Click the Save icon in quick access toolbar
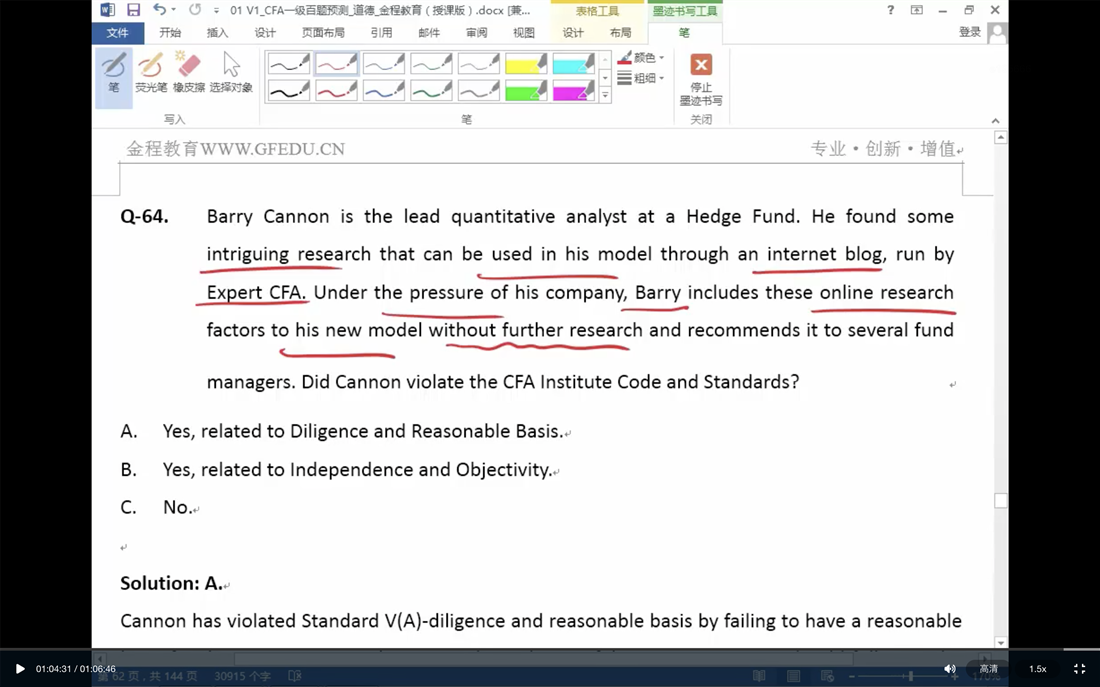1100x687 pixels. [133, 10]
